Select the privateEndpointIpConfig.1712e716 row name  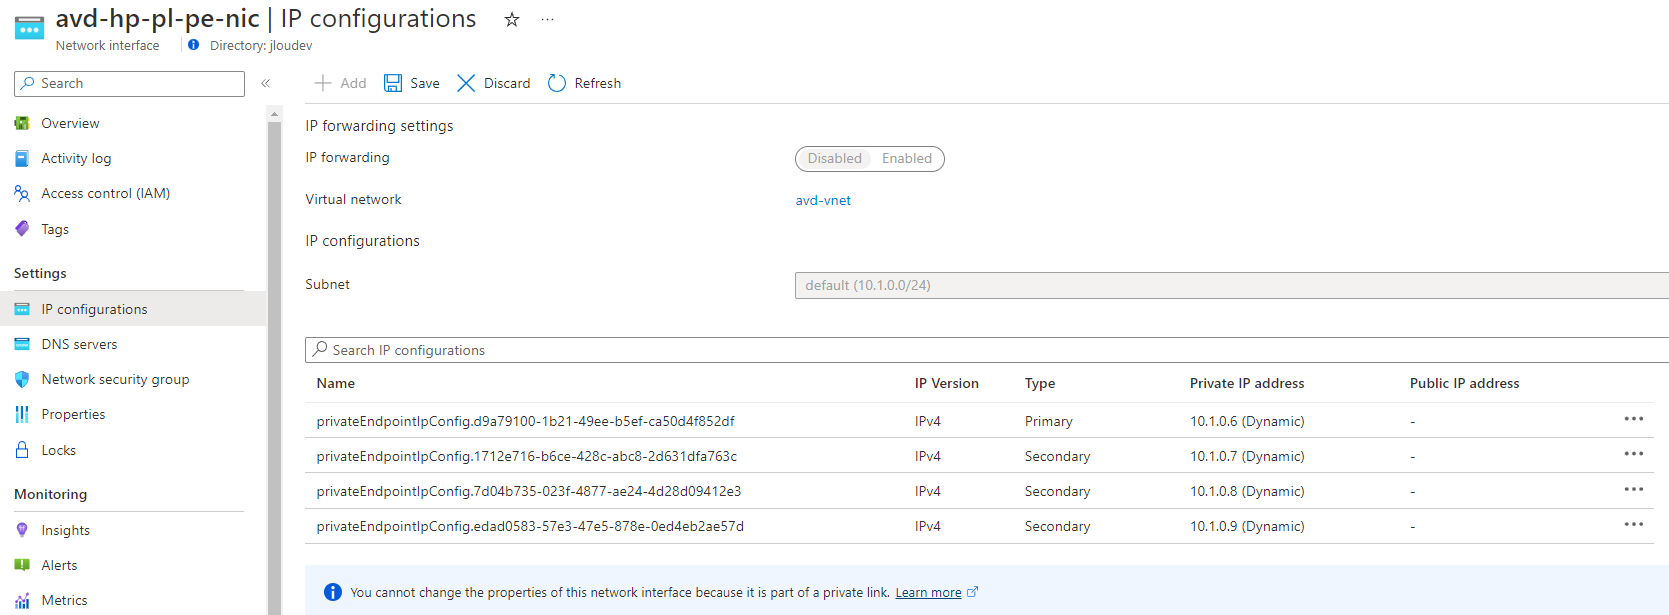[527, 456]
